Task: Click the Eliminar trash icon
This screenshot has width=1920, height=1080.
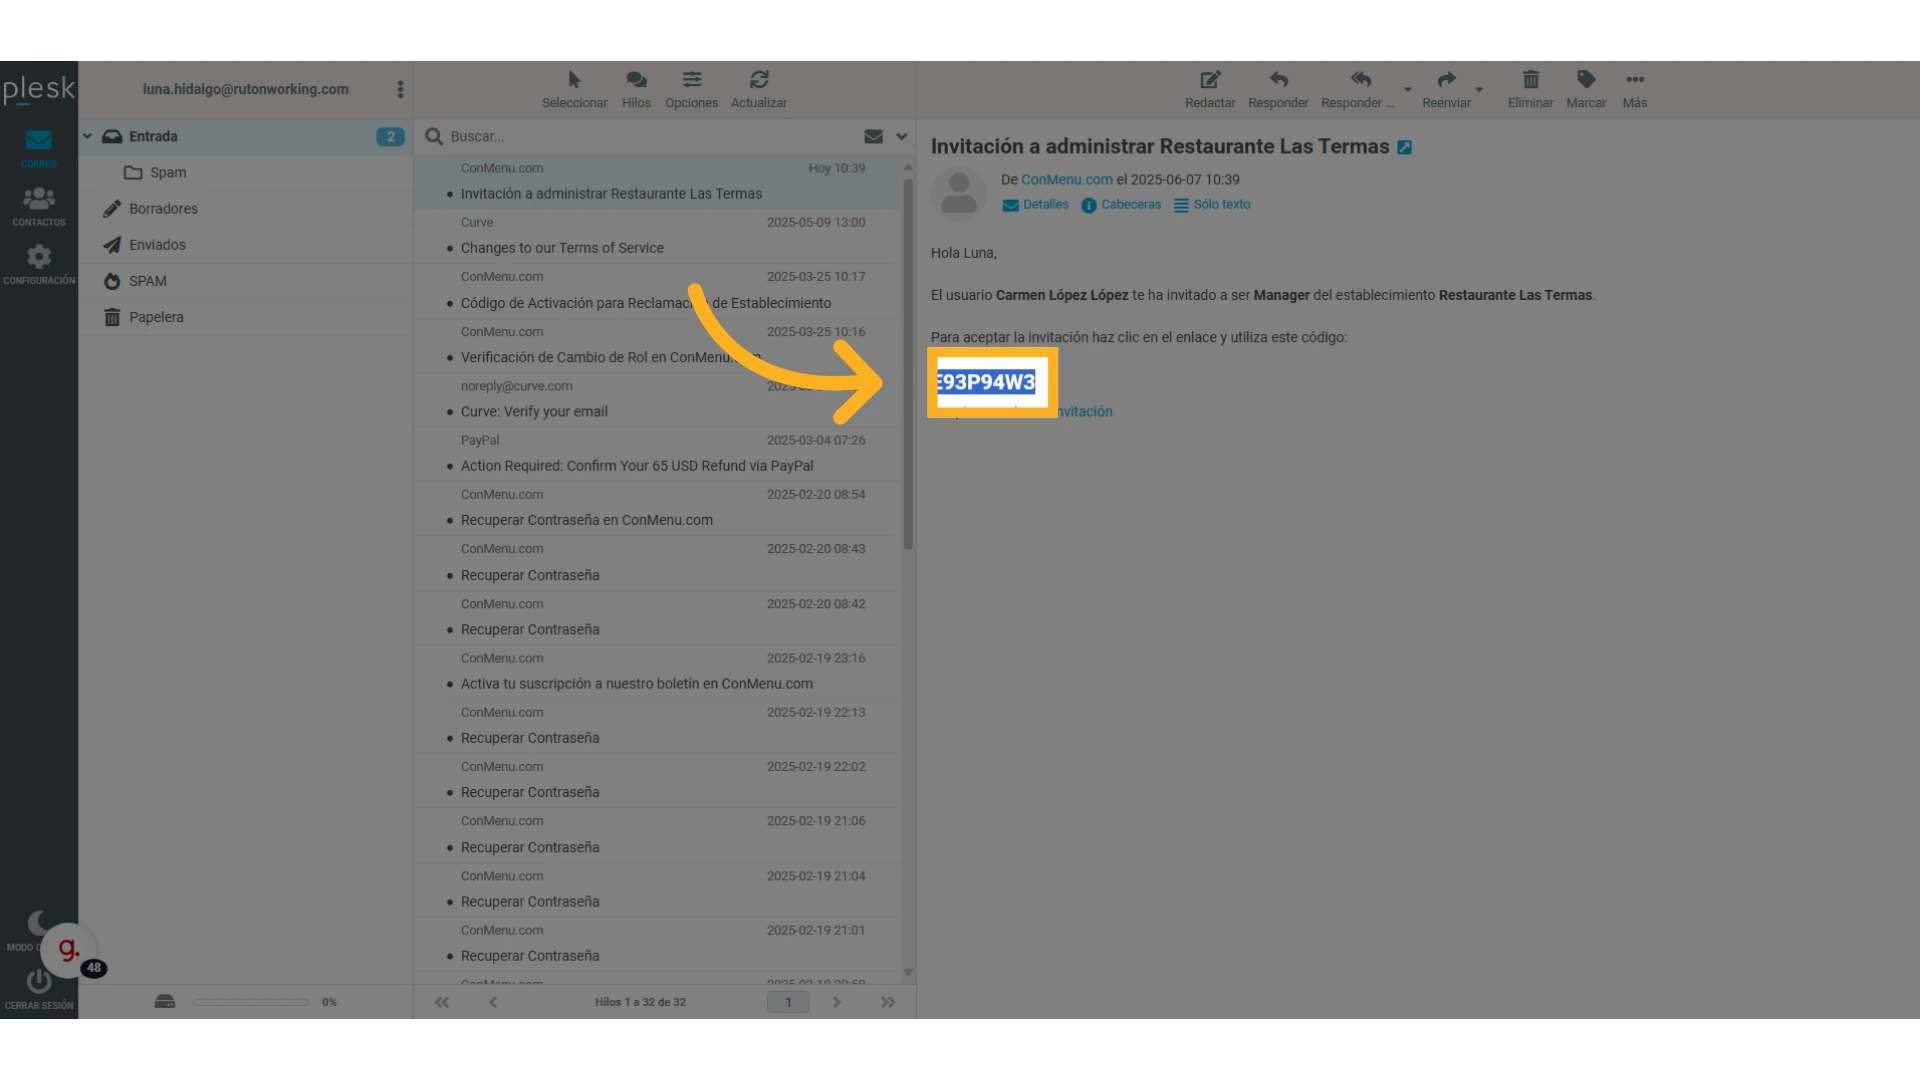Action: [x=1530, y=80]
